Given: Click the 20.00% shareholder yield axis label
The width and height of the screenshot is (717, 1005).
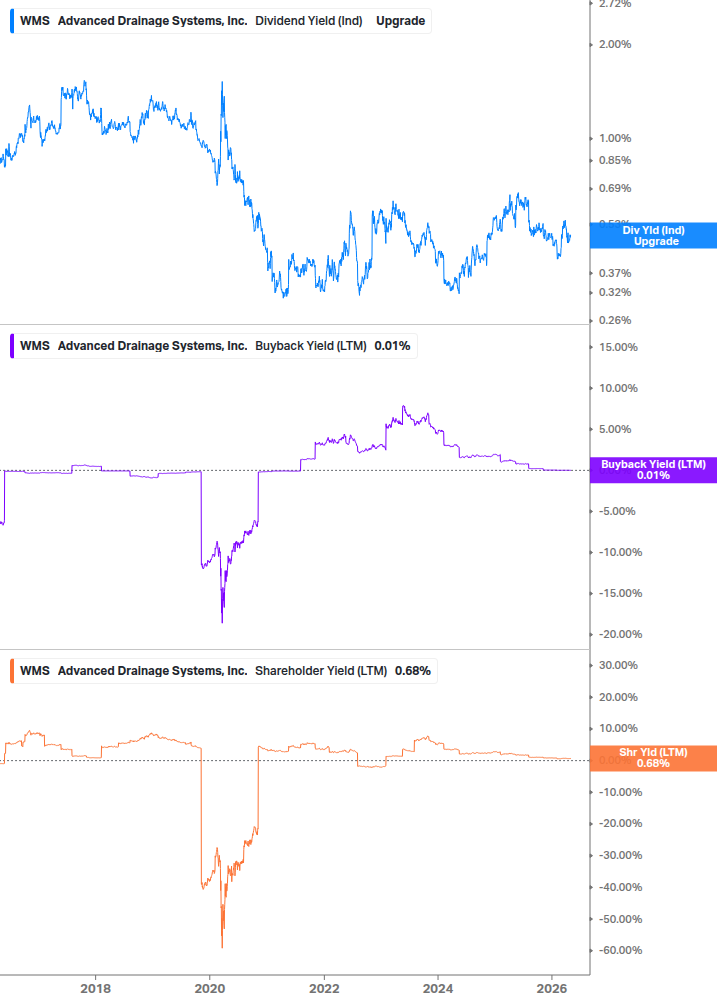Looking at the screenshot, I should 618,697.
